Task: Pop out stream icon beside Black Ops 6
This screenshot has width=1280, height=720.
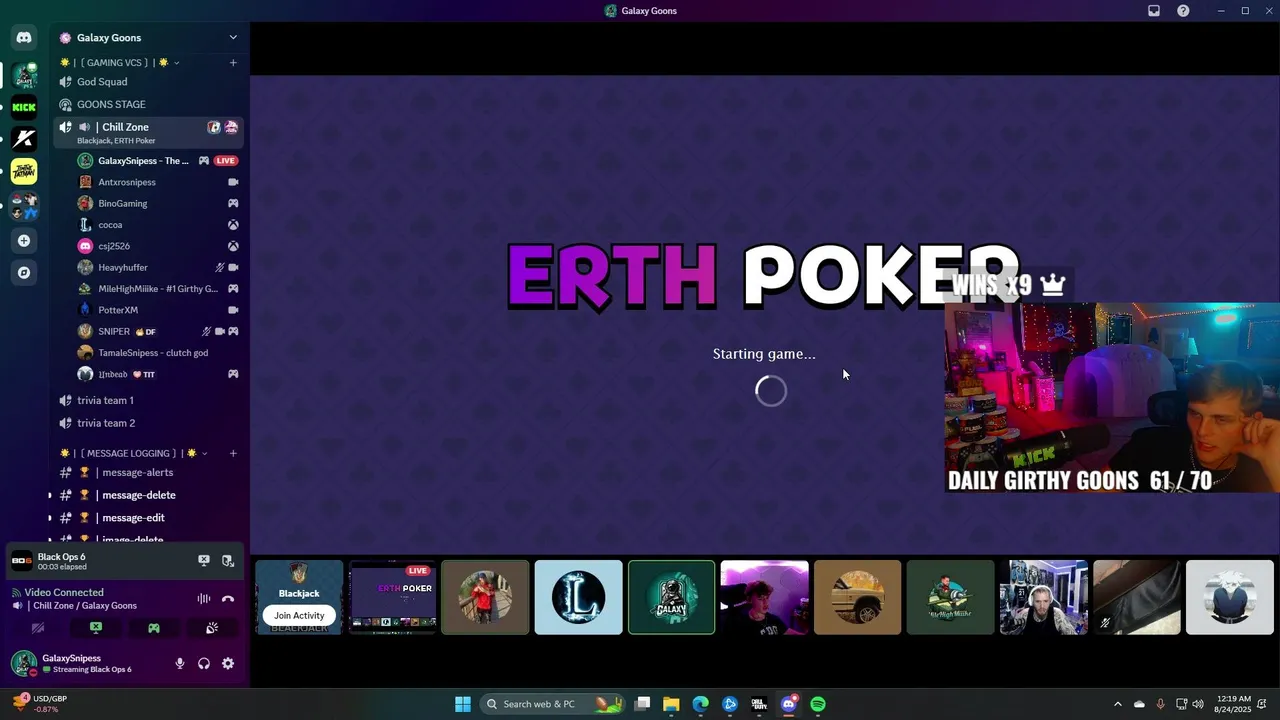Action: tap(228, 561)
